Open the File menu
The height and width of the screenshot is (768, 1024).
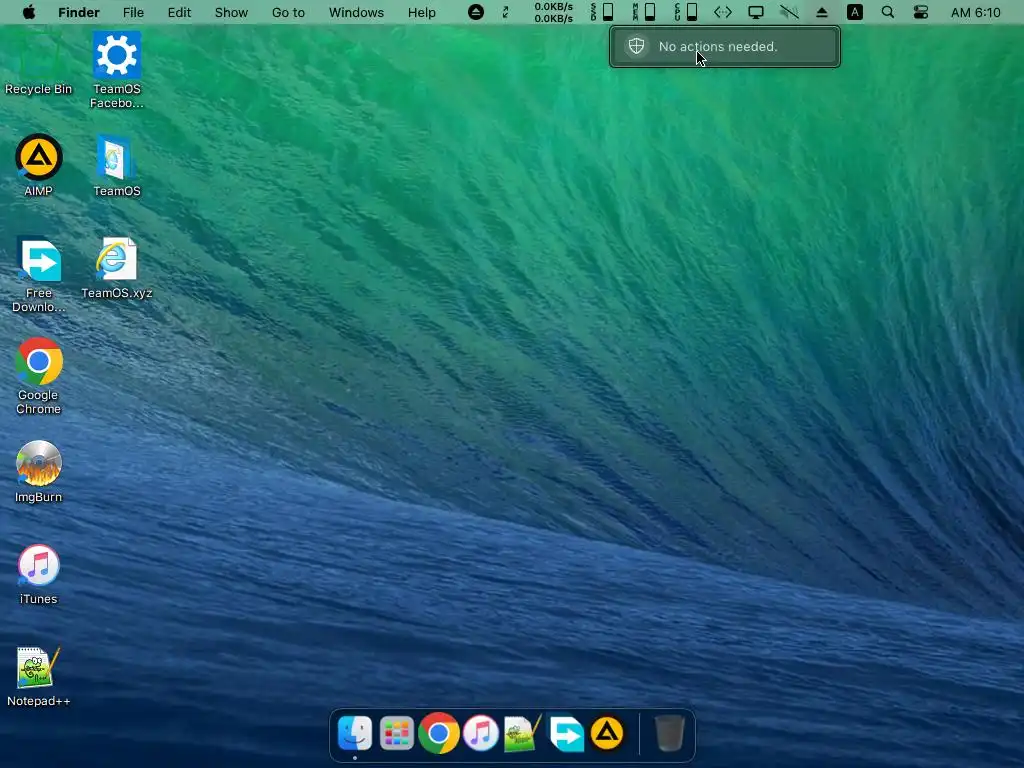pos(133,12)
